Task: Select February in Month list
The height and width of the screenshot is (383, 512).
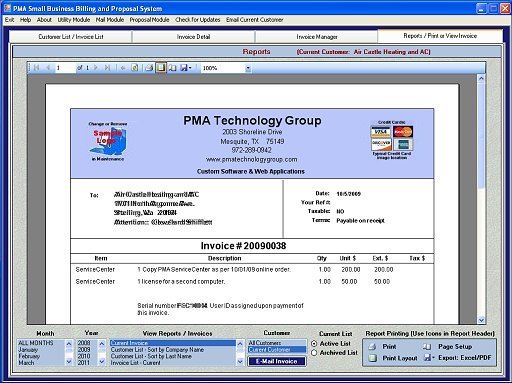Action: point(41,356)
